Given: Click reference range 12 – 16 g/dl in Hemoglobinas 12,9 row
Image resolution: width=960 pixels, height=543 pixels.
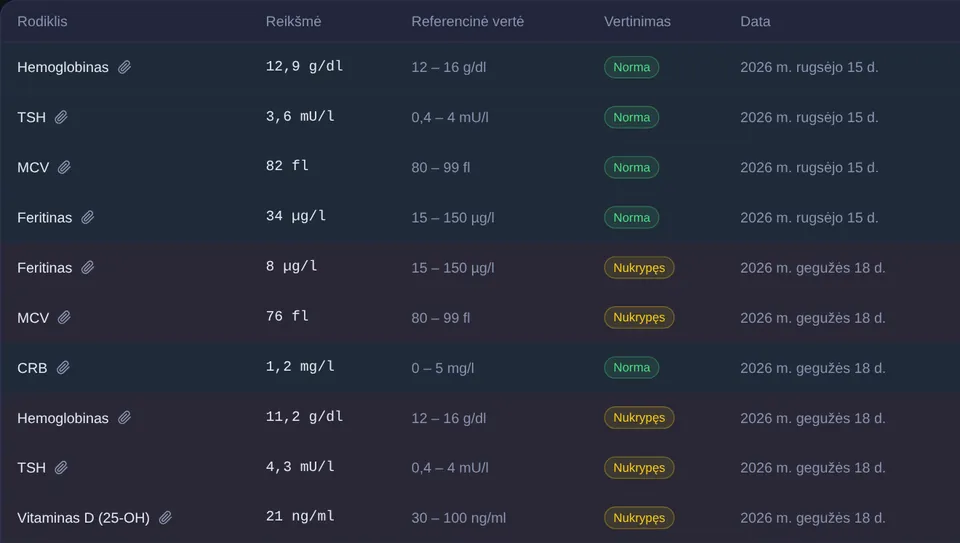Looking at the screenshot, I should click(x=449, y=67).
